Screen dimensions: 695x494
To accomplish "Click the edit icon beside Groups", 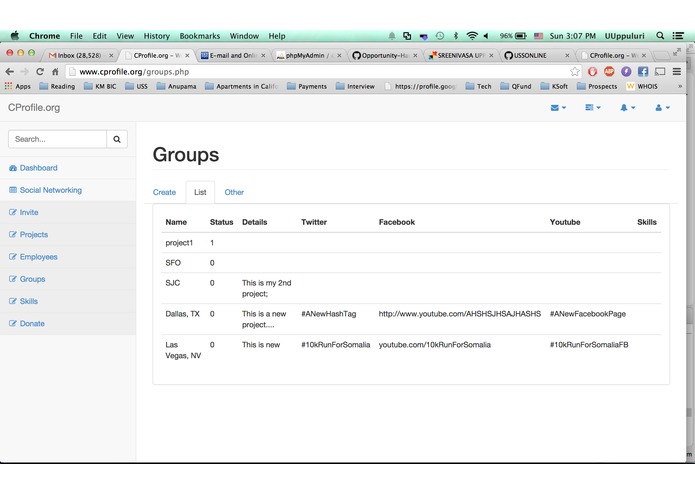I will (x=13, y=279).
